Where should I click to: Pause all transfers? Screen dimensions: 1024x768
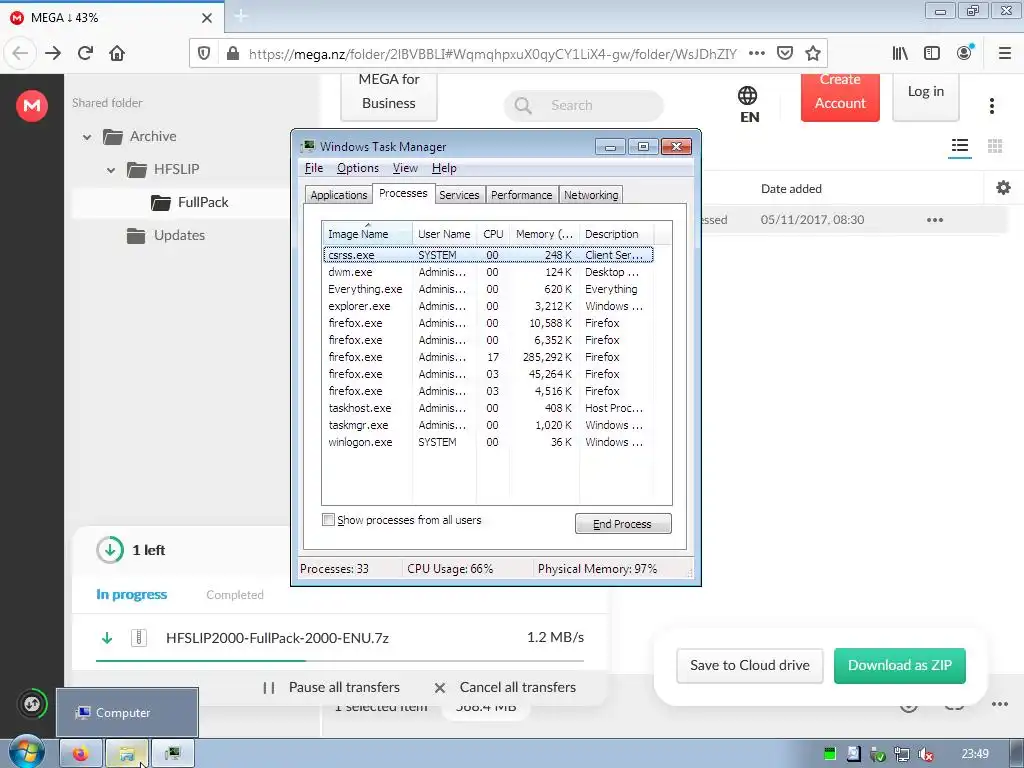tap(332, 687)
